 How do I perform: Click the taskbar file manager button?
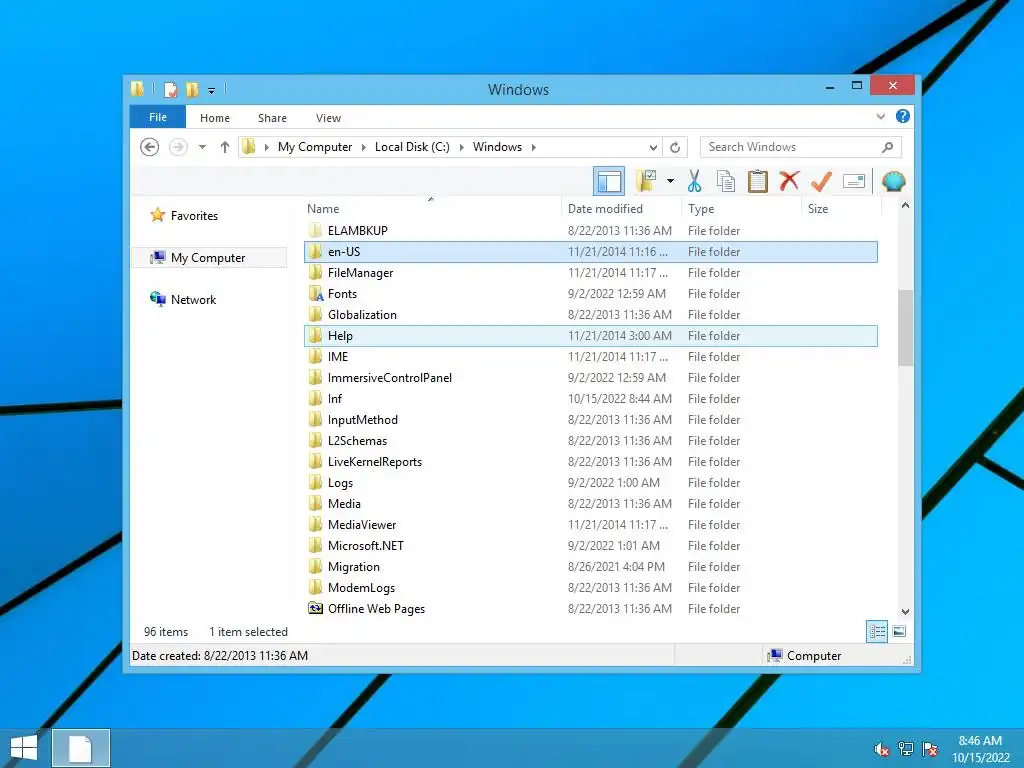click(81, 748)
